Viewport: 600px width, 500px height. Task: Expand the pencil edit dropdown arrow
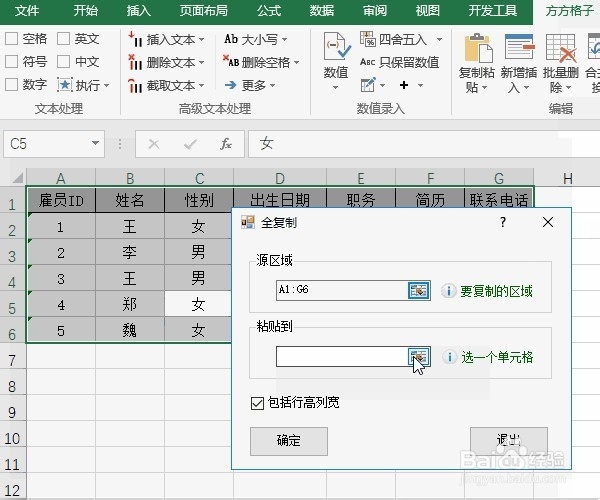(x=382, y=85)
